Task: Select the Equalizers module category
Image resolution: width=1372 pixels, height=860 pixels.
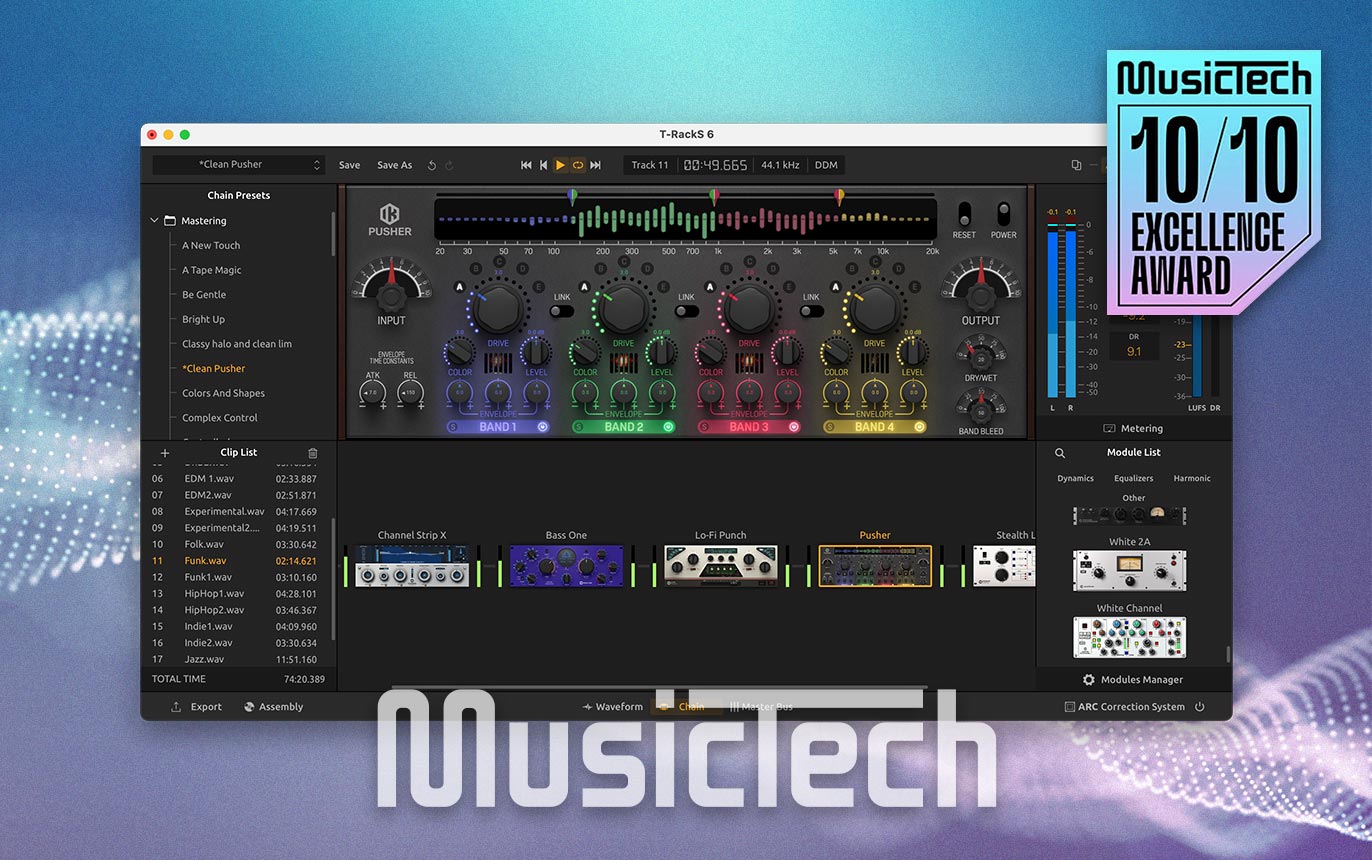Action: point(1133,478)
